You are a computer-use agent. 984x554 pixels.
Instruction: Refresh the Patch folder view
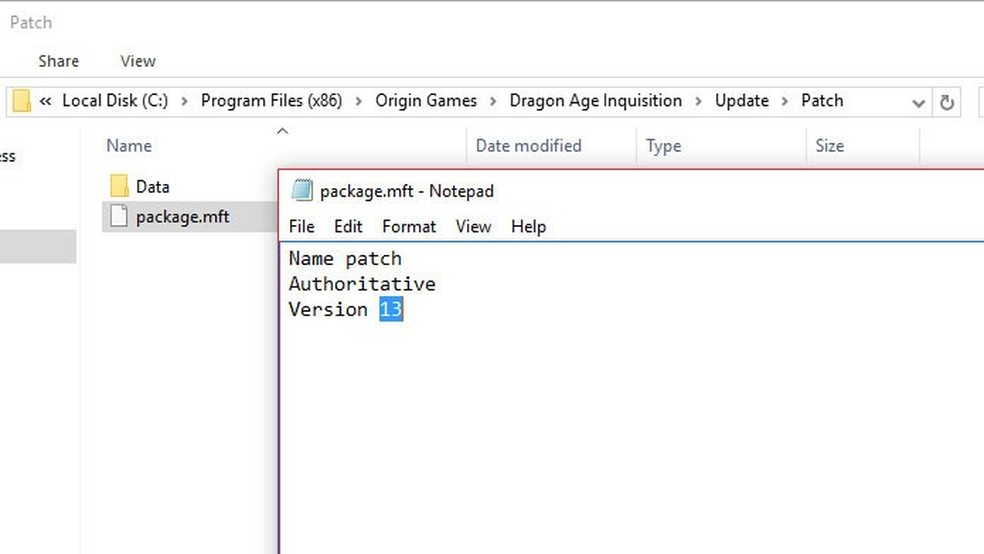click(946, 102)
